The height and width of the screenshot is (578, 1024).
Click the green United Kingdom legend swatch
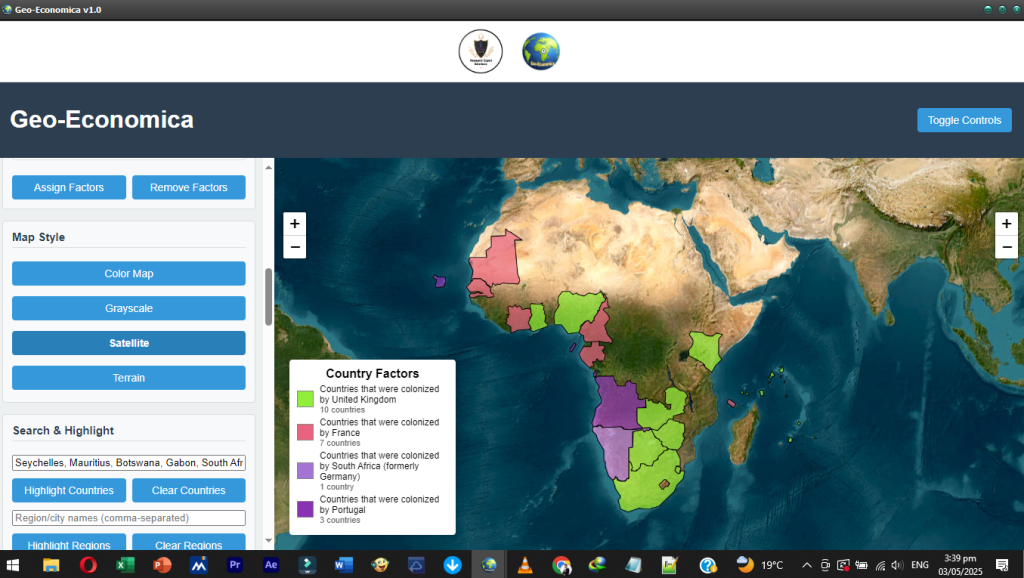tap(306, 399)
